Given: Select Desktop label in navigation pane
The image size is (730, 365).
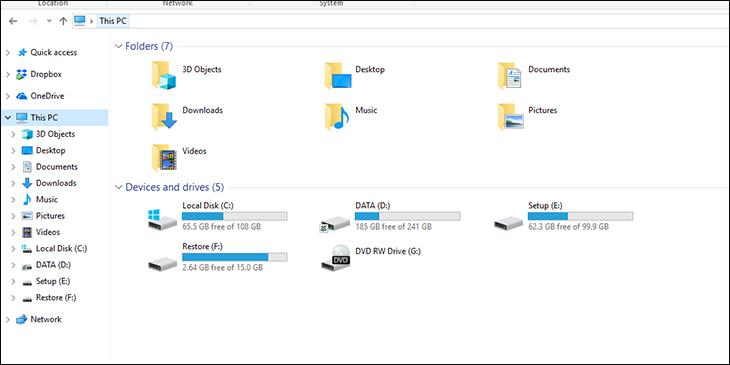Looking at the screenshot, I should pos(51,150).
